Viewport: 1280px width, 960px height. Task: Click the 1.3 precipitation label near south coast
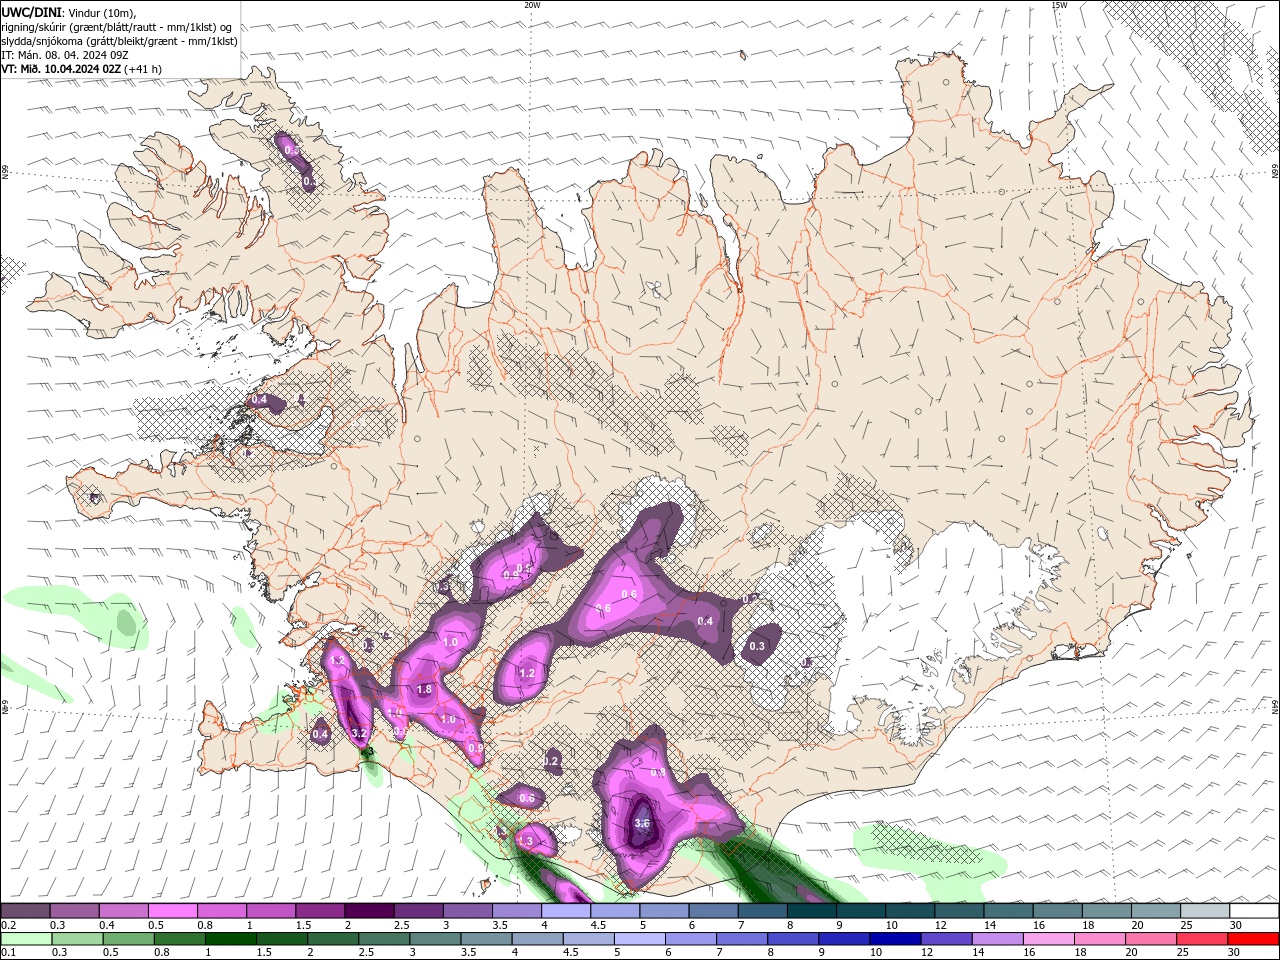click(x=527, y=841)
